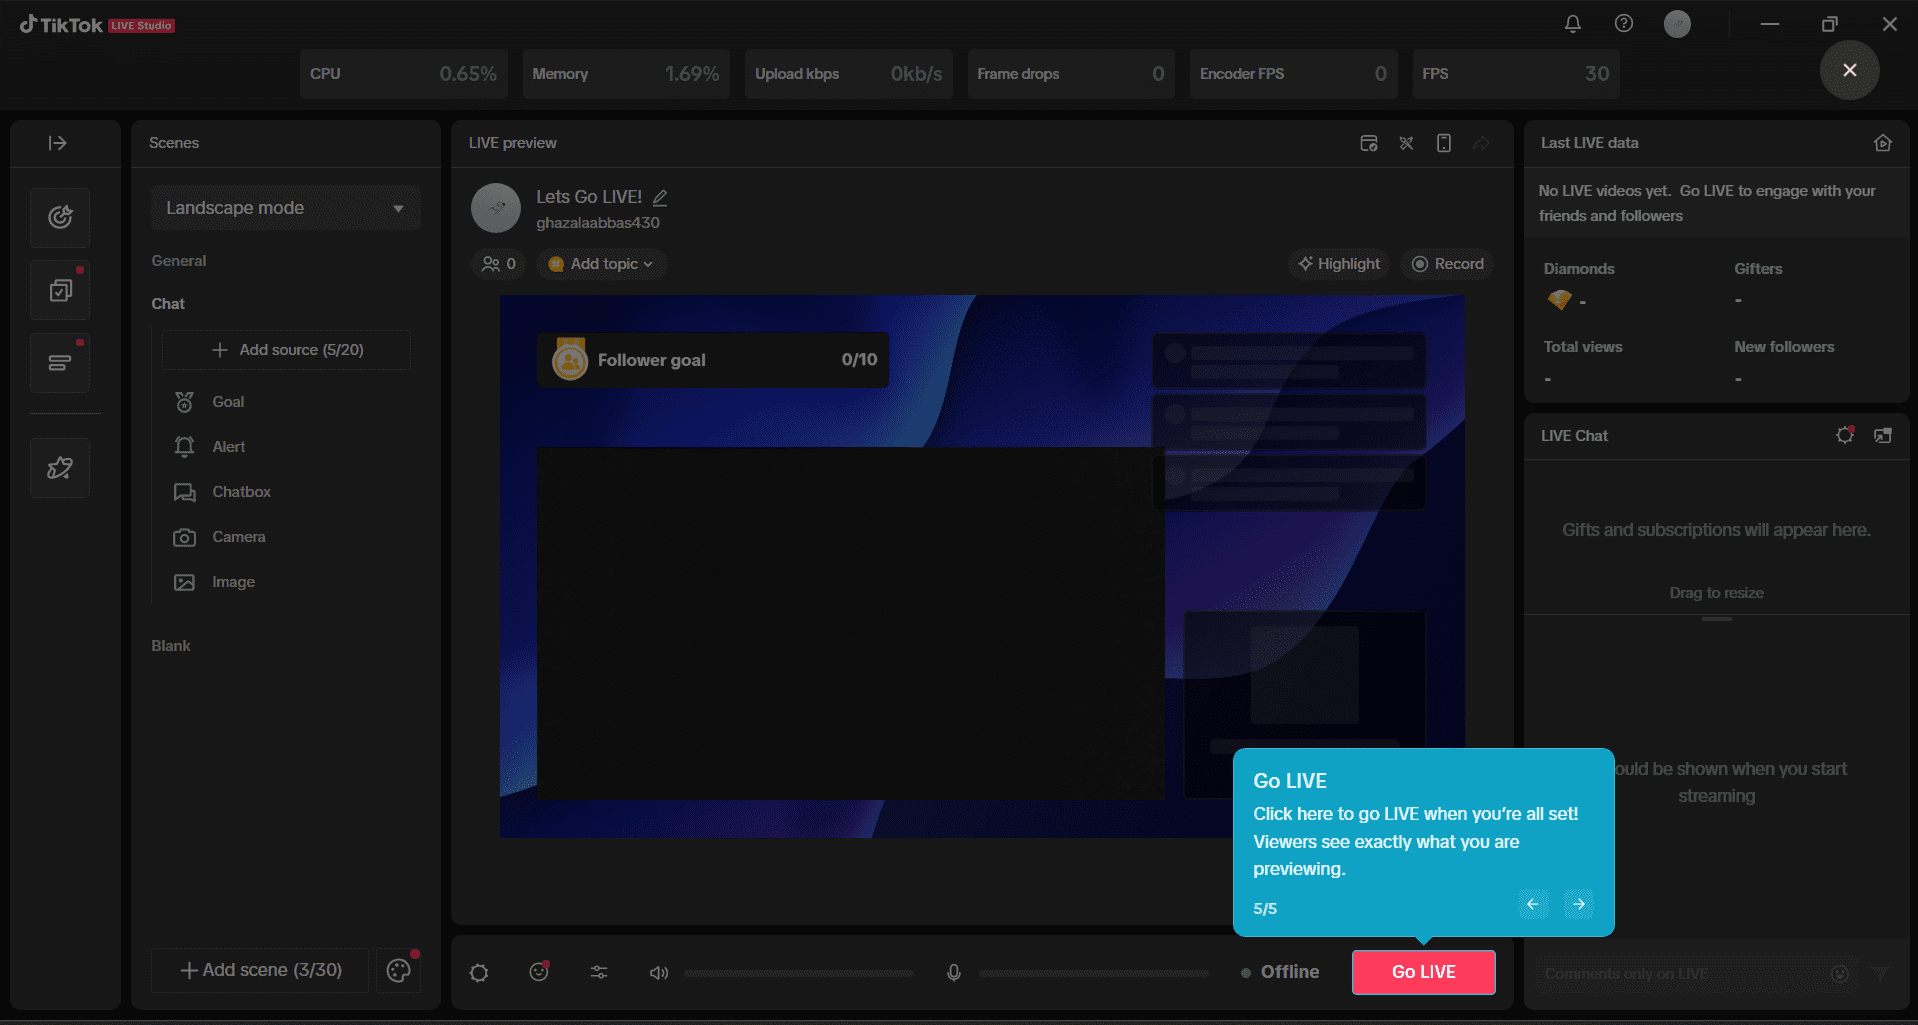This screenshot has width=1918, height=1025.
Task: Open the Goals panel in the left sidebar
Action: tap(60, 217)
